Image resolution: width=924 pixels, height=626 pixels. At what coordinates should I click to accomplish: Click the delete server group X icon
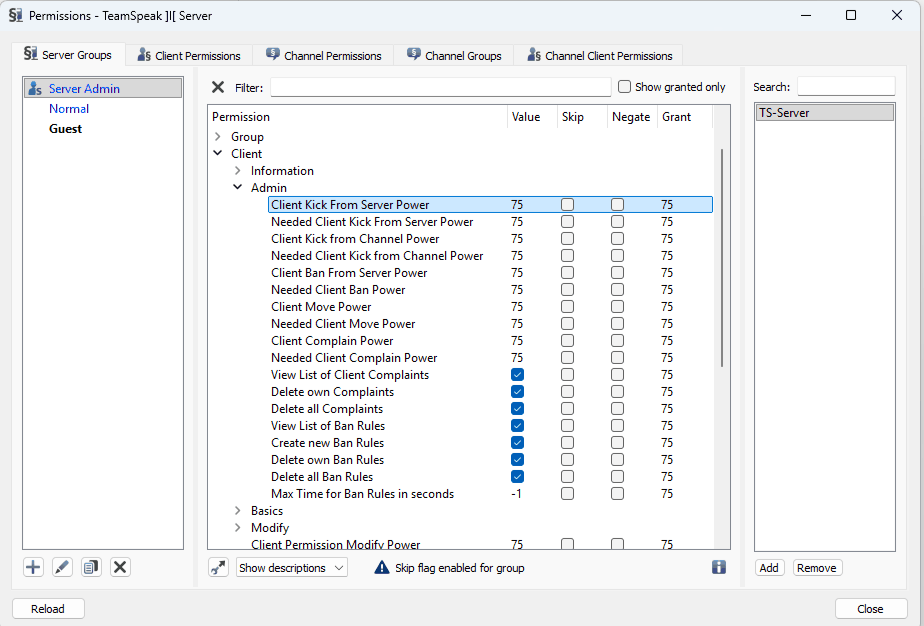coord(120,567)
